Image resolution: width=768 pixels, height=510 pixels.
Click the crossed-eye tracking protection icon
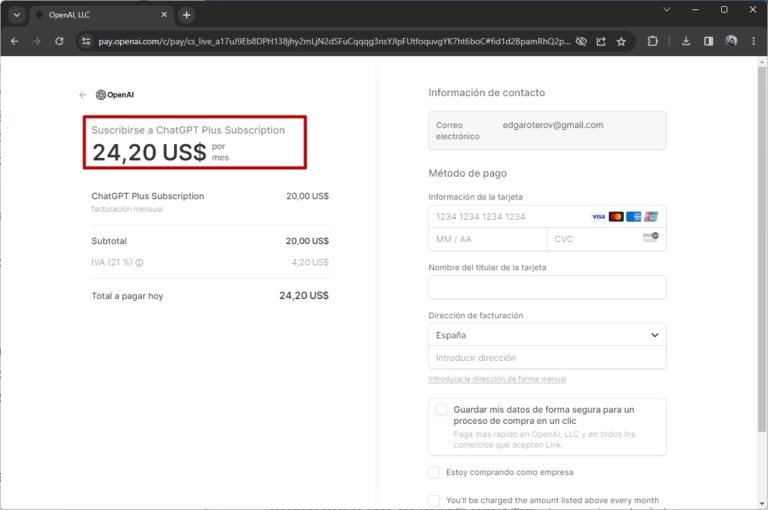pyautogui.click(x=581, y=42)
